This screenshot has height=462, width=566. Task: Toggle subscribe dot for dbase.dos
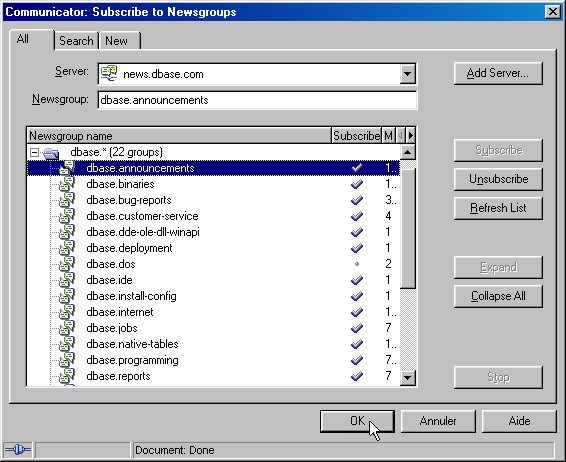pyautogui.click(x=357, y=264)
